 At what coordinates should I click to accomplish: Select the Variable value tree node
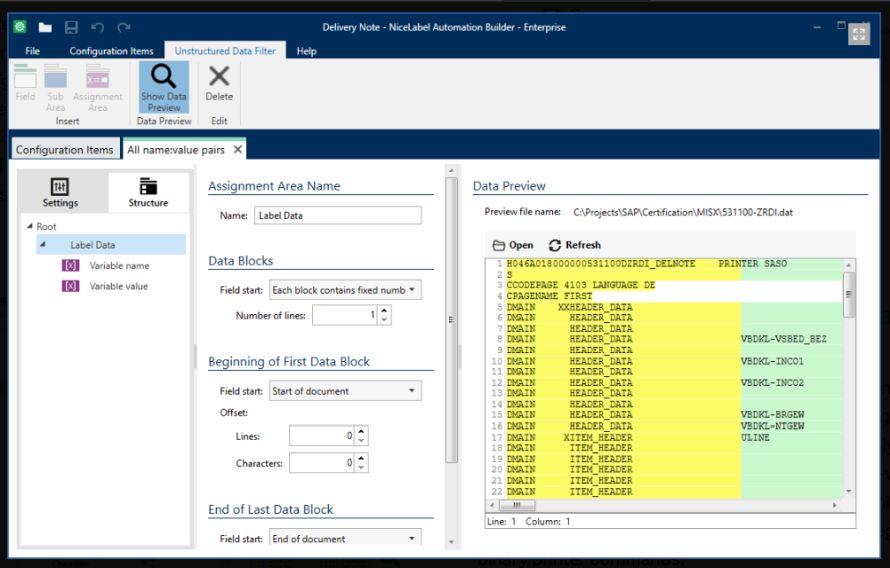pyautogui.click(x=119, y=286)
